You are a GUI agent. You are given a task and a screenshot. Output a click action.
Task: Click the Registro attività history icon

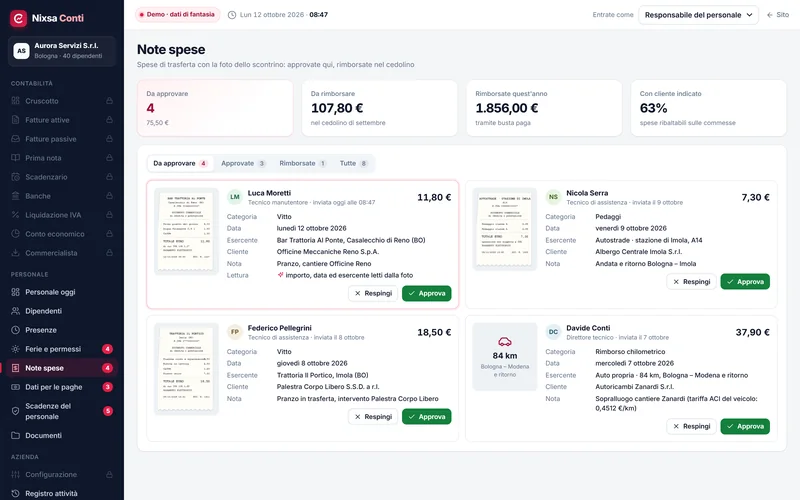point(15,493)
